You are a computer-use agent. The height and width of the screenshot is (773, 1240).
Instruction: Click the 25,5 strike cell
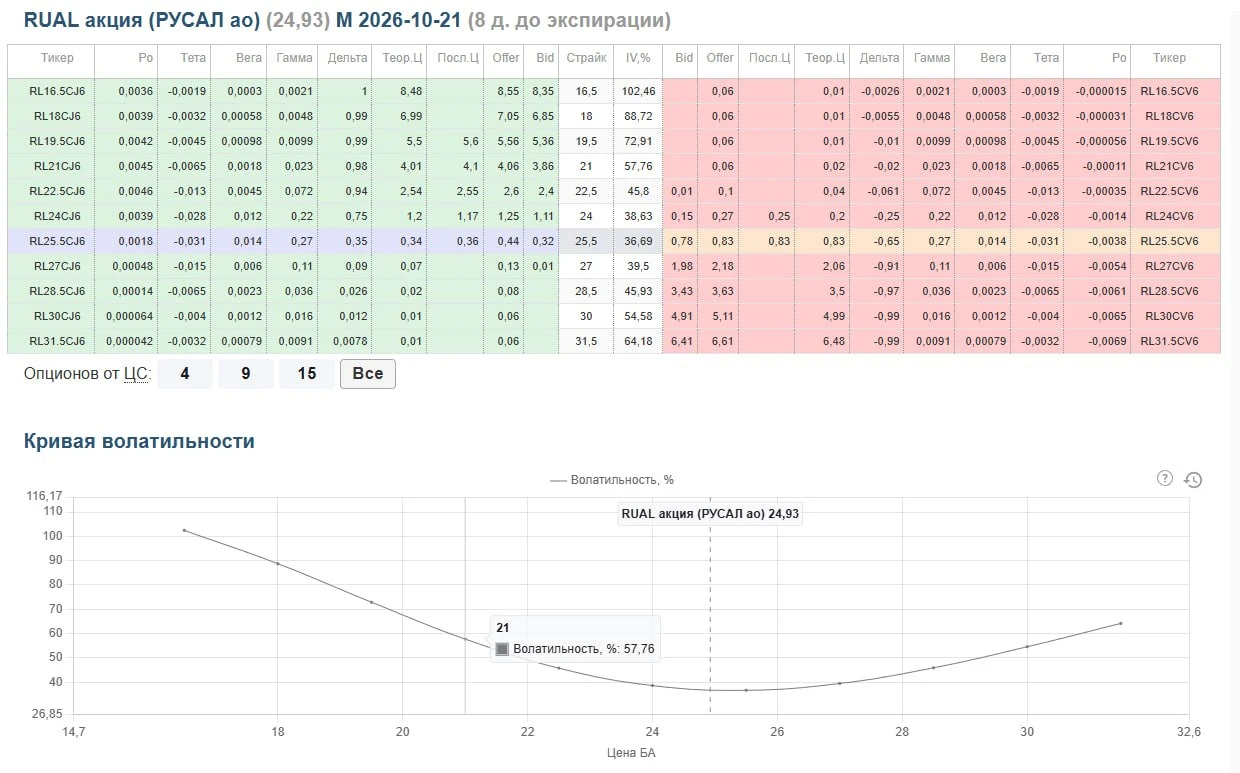pos(586,241)
